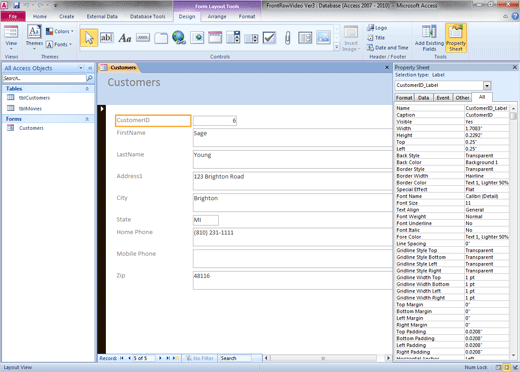
Task: Open the Property Sheet object selector dropdown
Action: tap(487, 86)
